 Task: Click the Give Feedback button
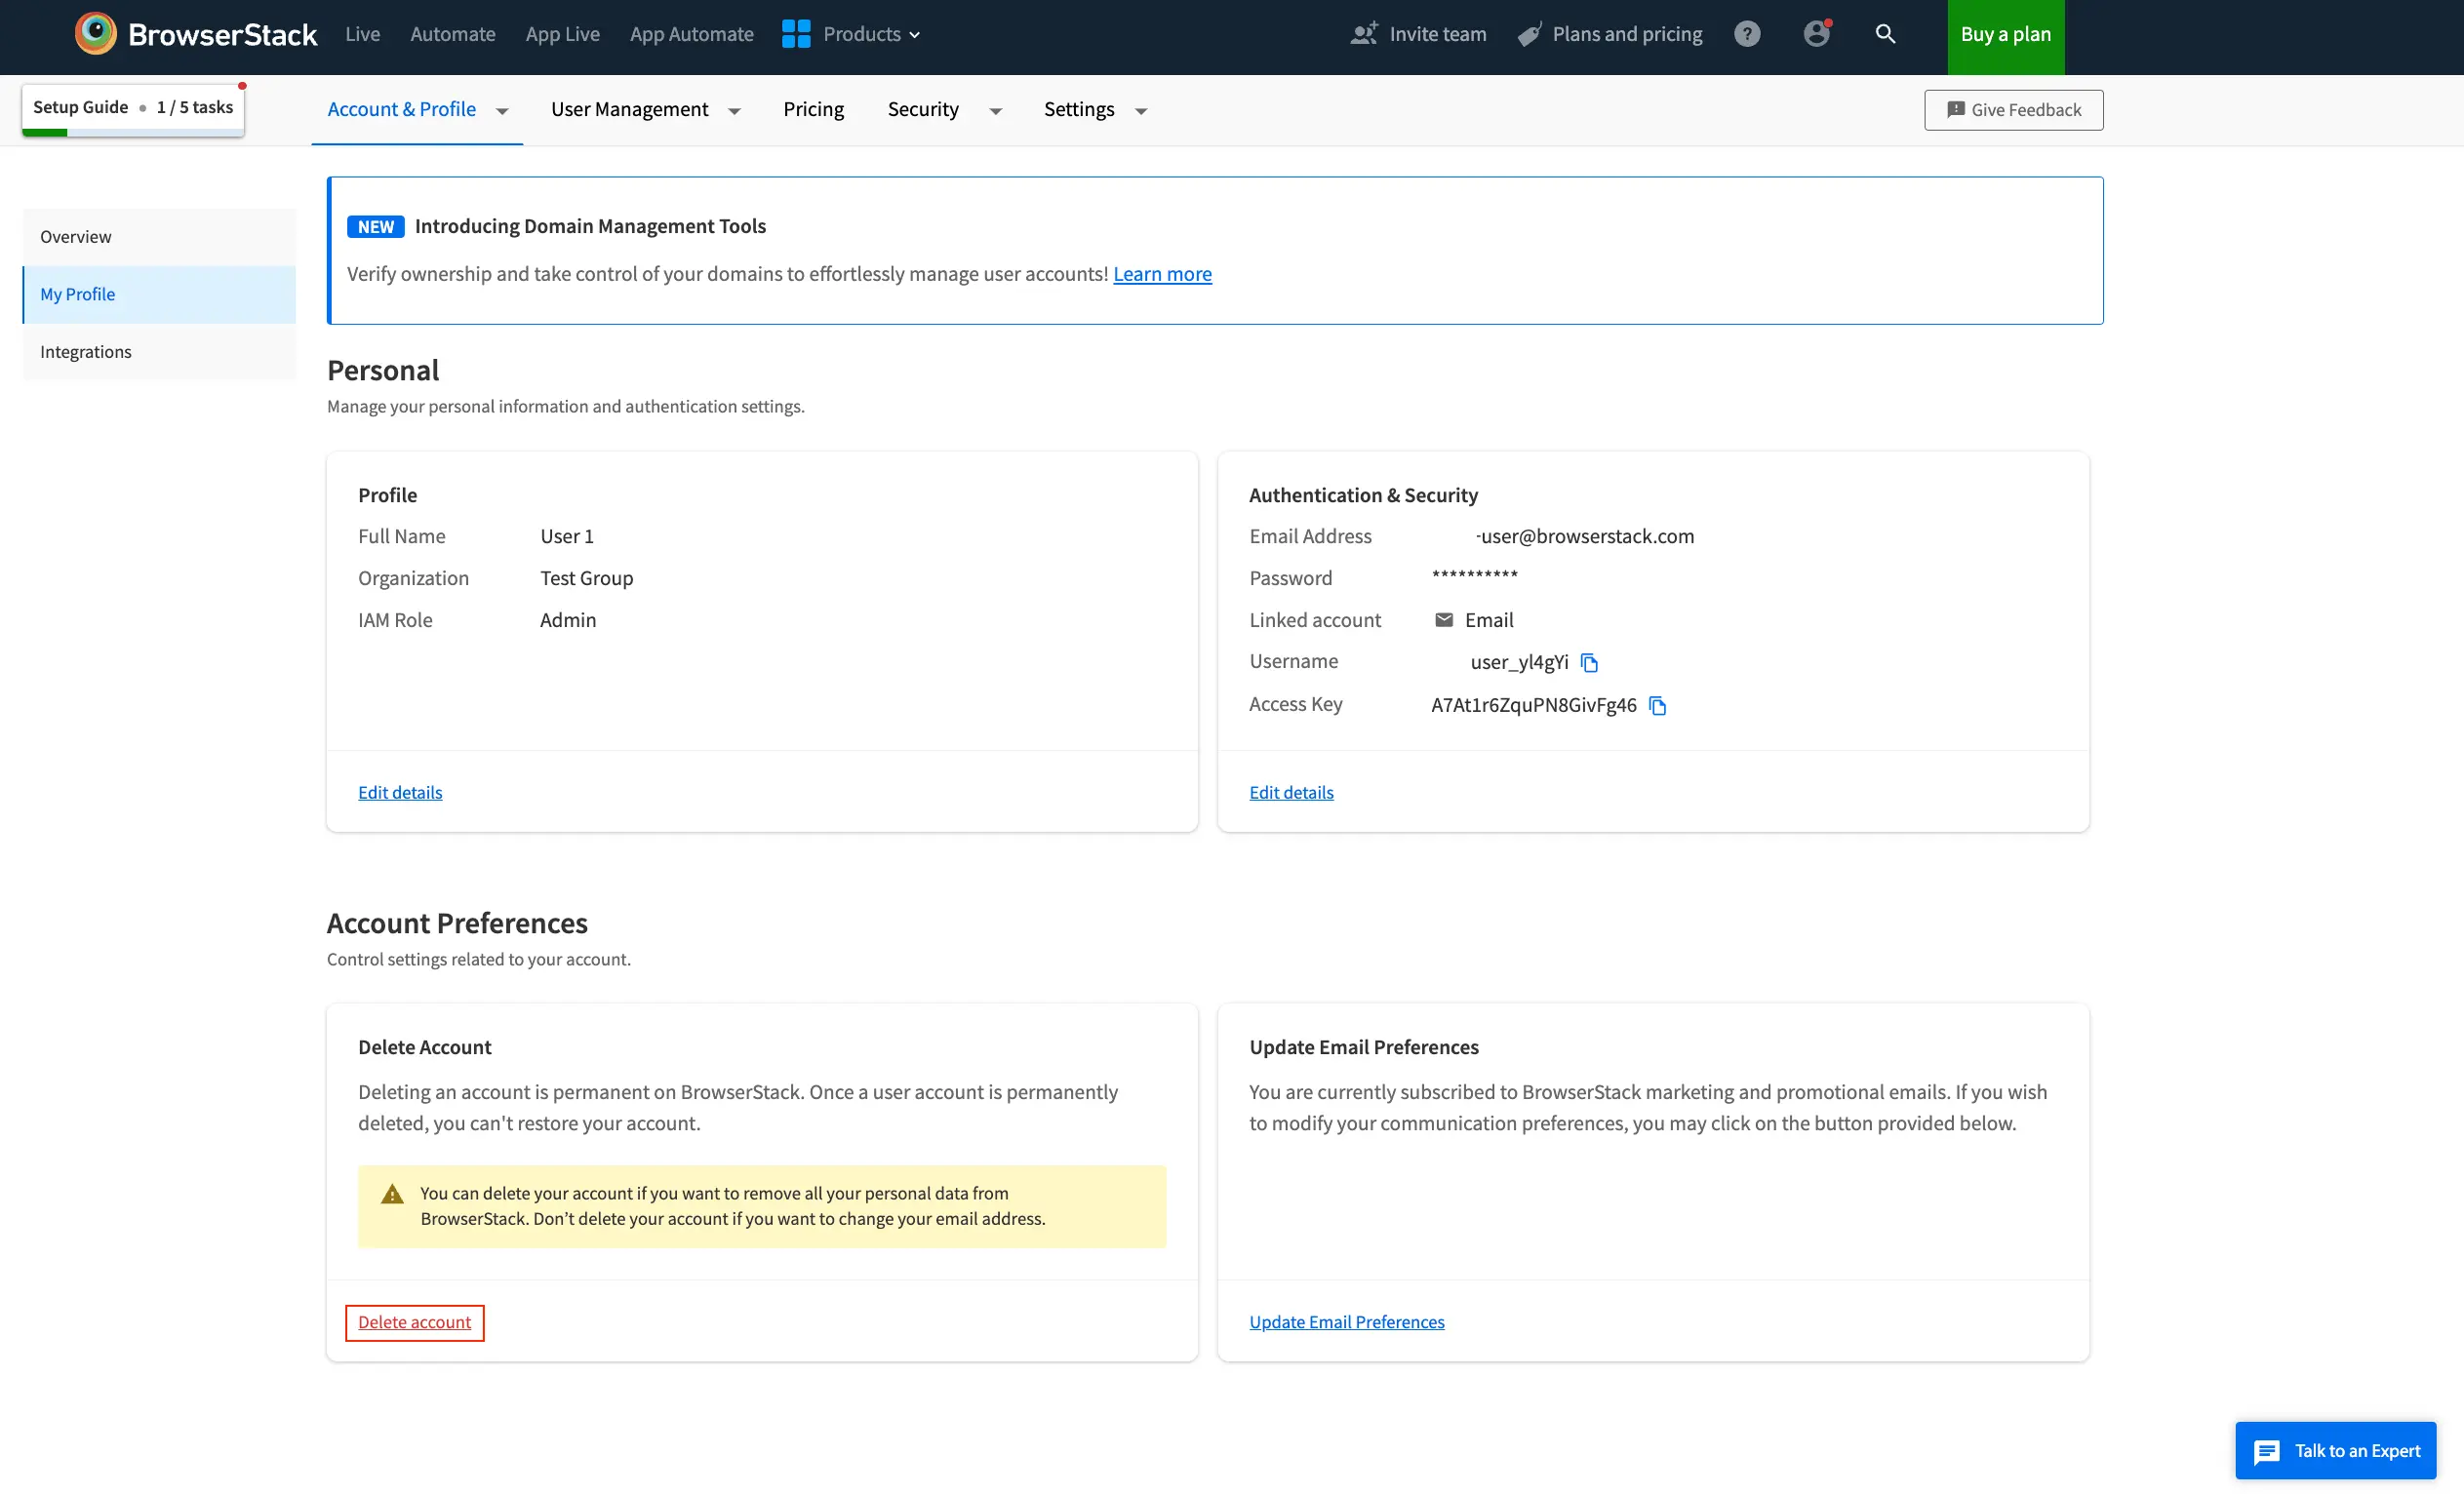[x=2013, y=110]
